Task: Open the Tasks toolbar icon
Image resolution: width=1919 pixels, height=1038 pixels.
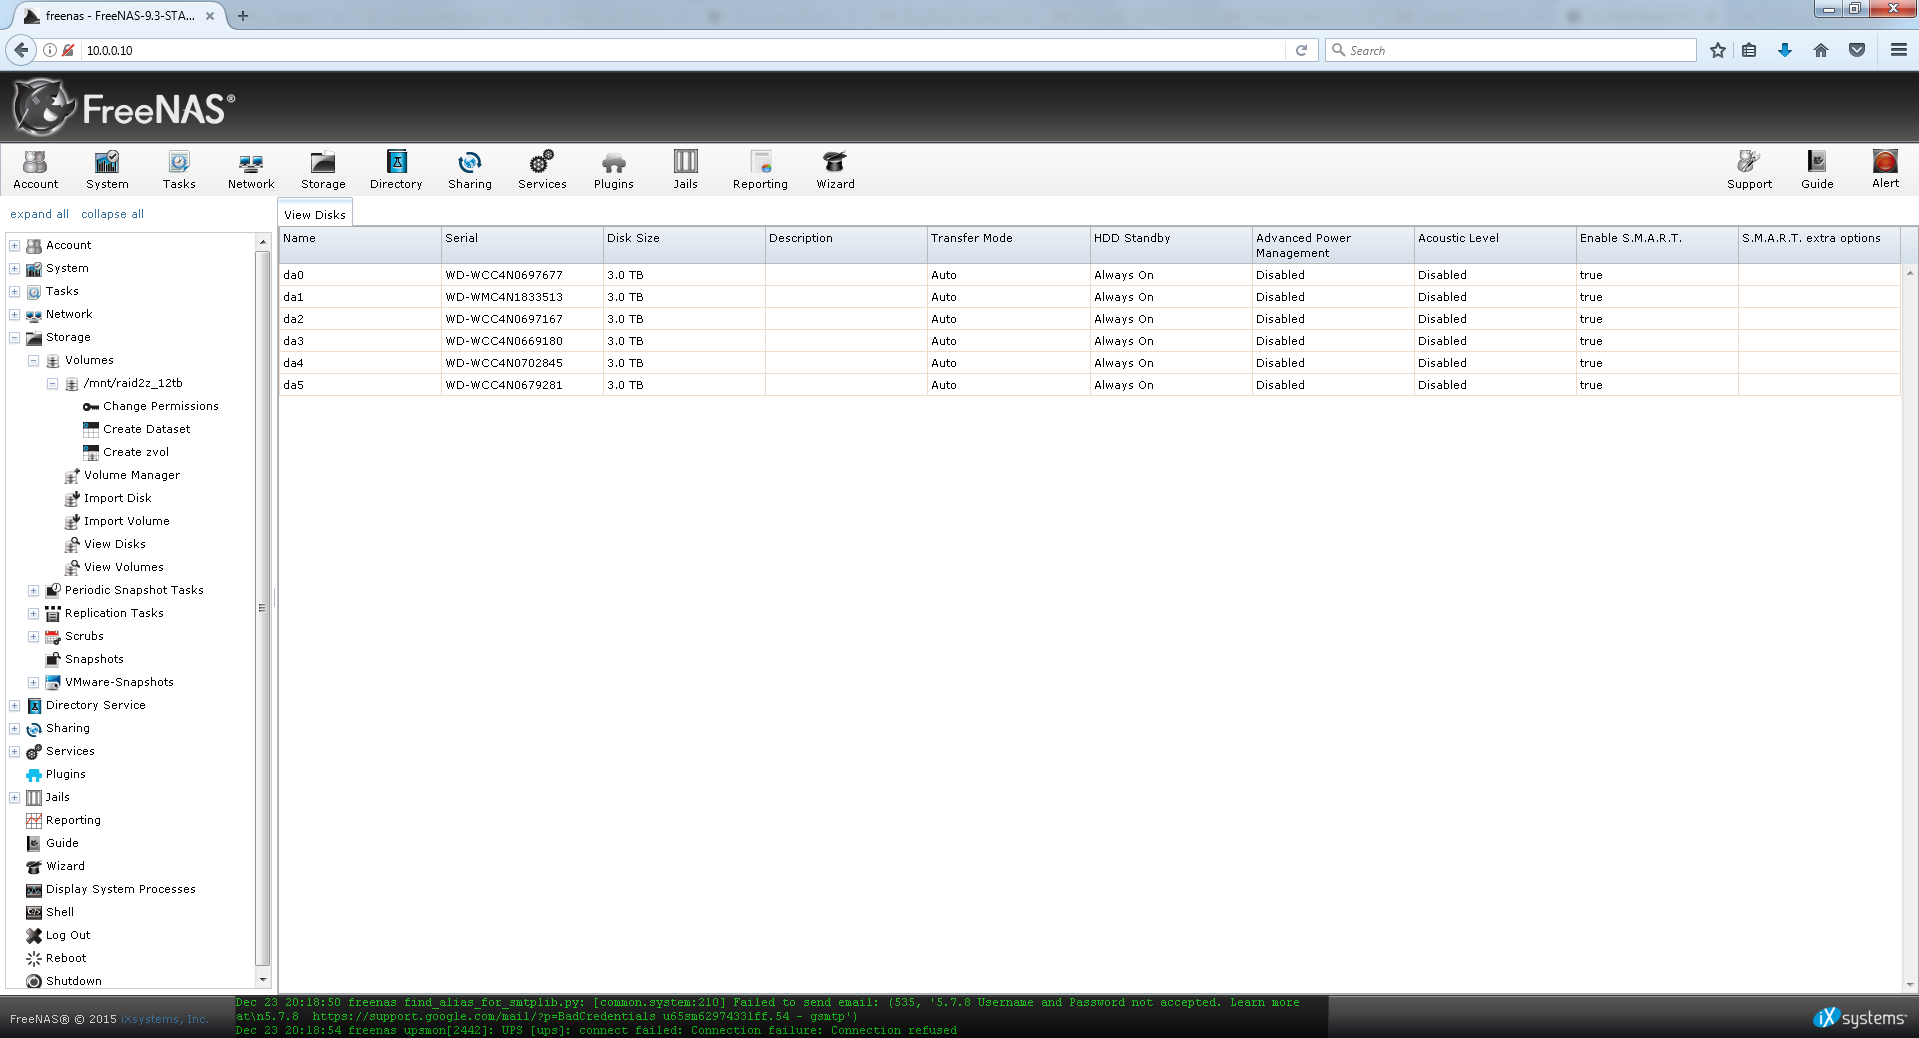Action: [179, 169]
